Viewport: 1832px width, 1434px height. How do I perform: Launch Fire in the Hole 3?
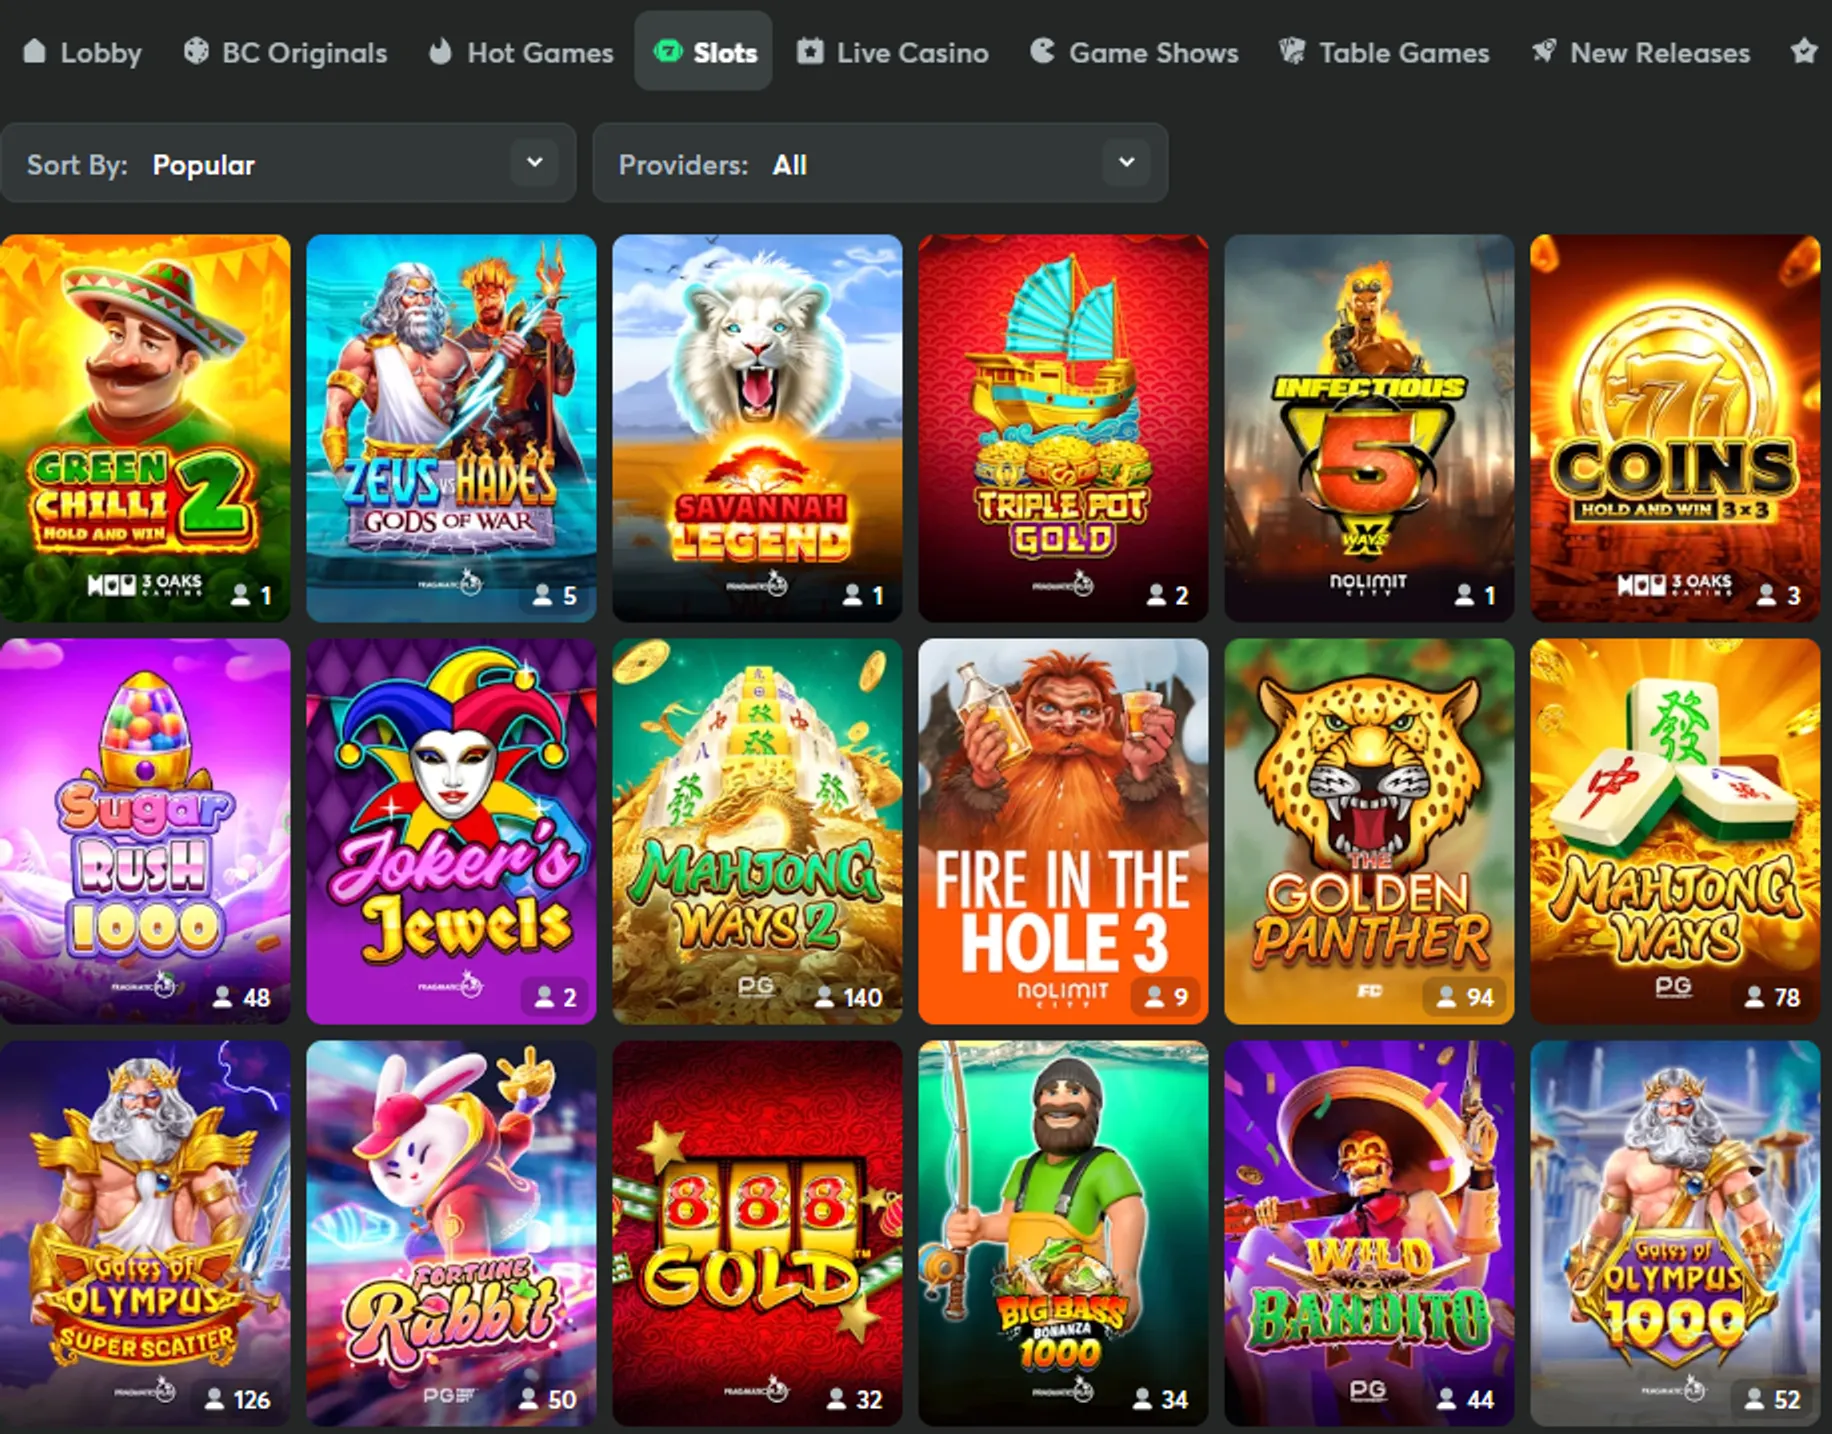(1063, 831)
